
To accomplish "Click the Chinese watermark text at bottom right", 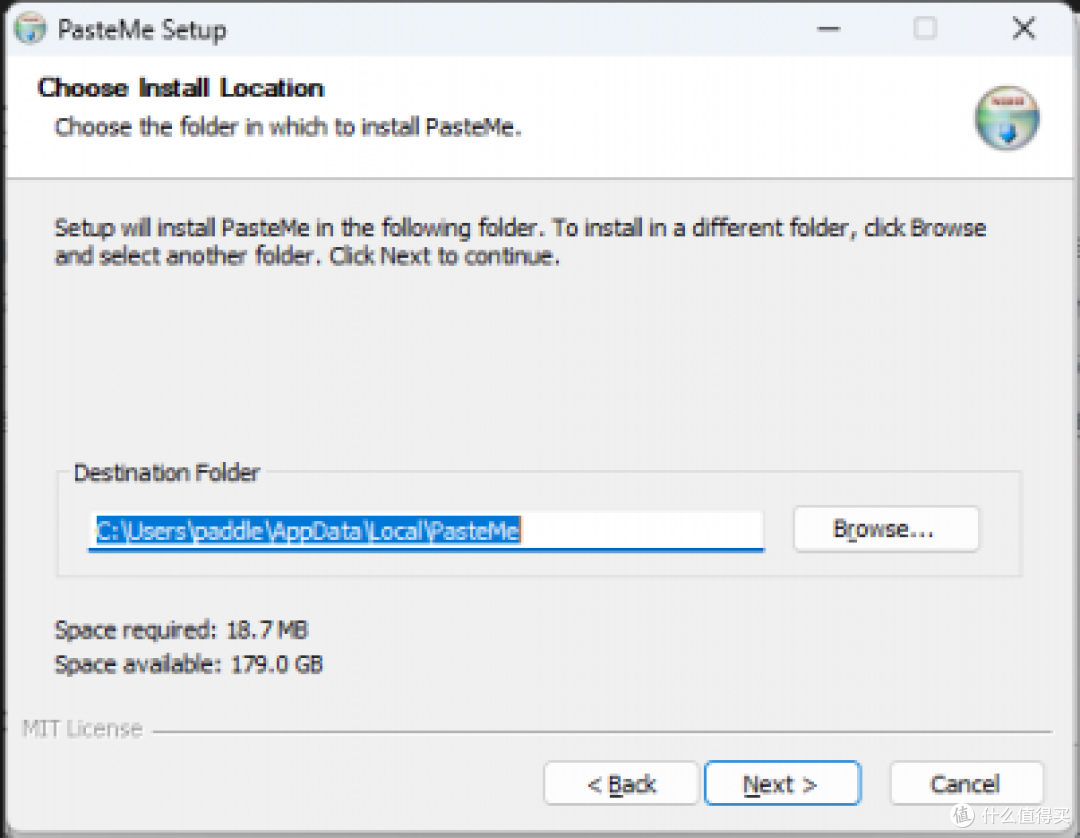I will (1025, 816).
